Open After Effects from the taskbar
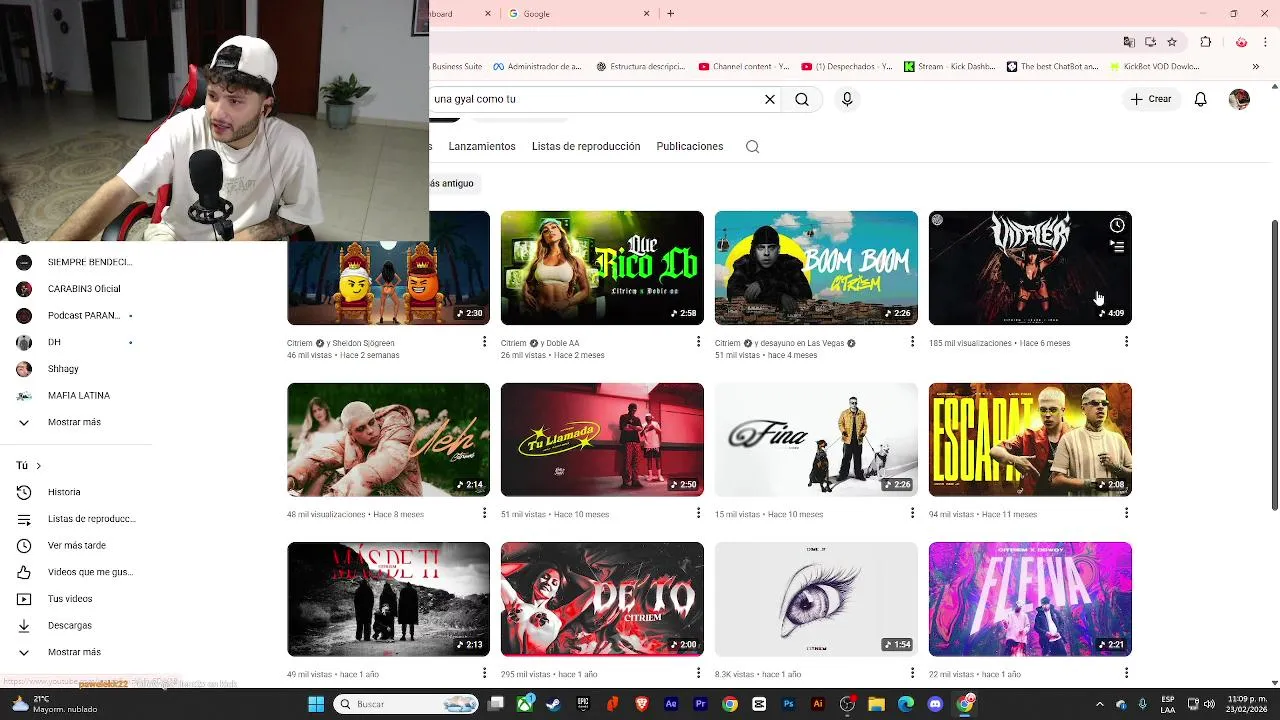1280x720 pixels. pyautogui.click(x=671, y=704)
